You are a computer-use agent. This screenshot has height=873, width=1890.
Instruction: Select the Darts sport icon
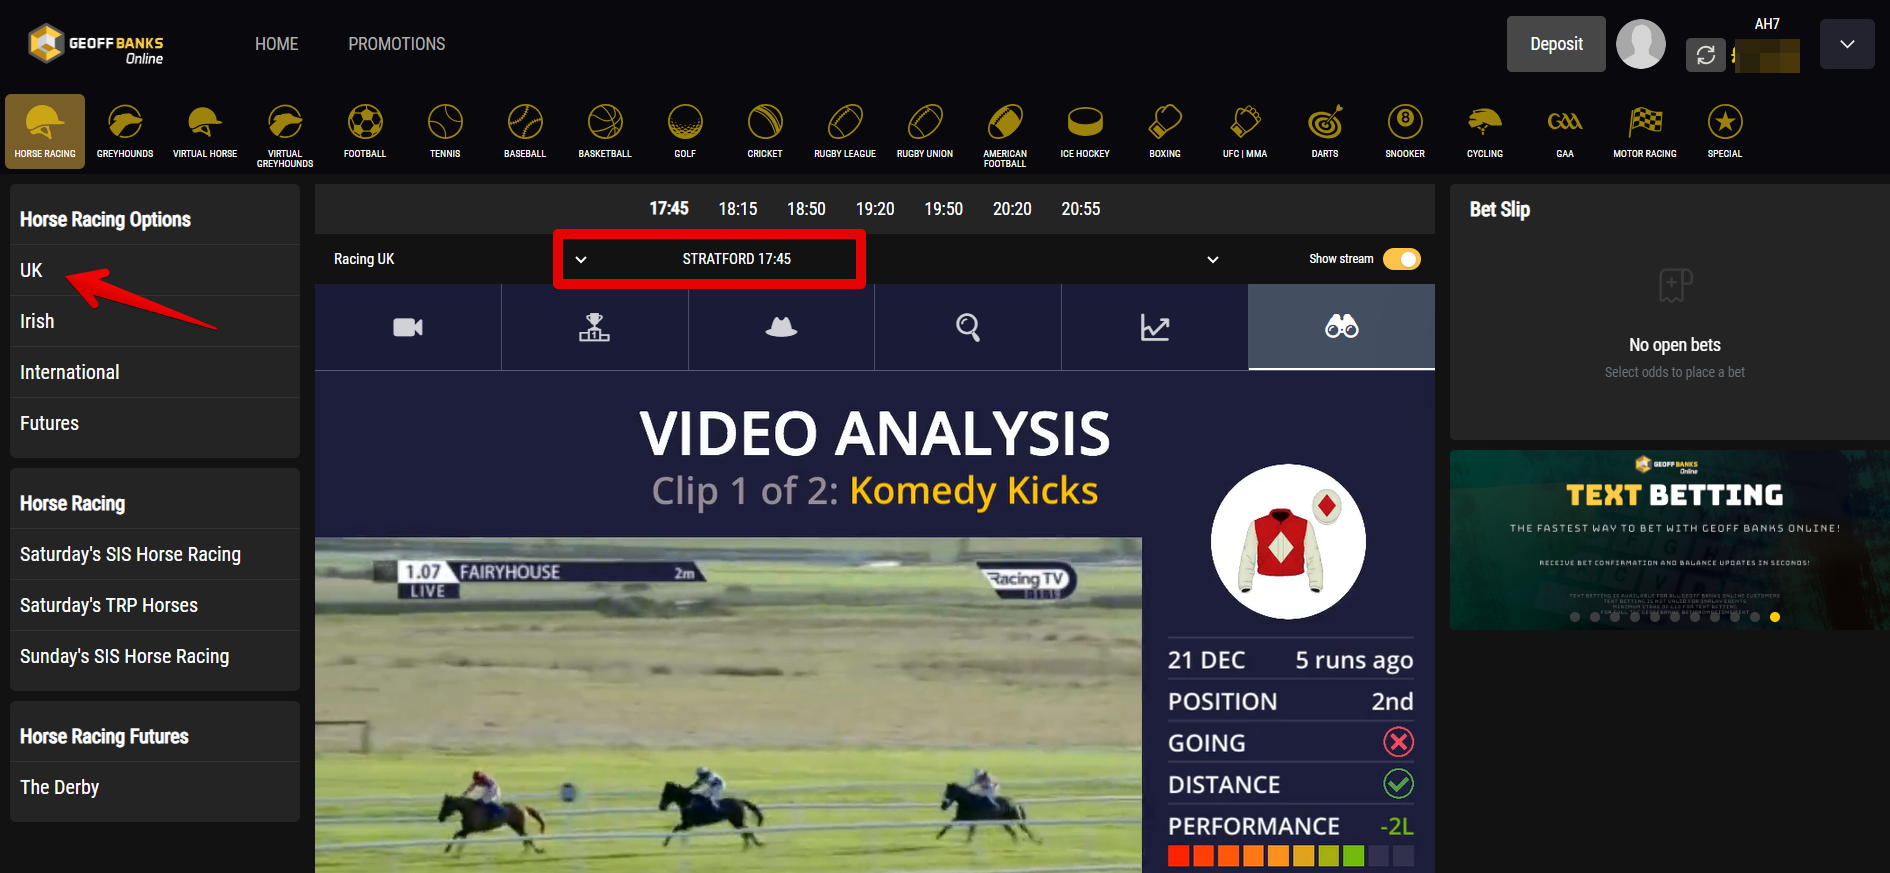click(x=1325, y=131)
